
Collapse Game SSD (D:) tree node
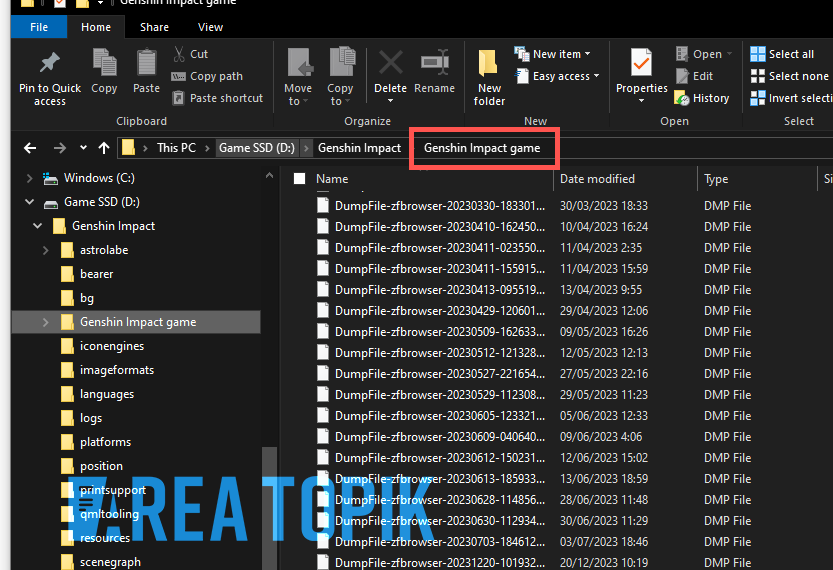click(29, 202)
